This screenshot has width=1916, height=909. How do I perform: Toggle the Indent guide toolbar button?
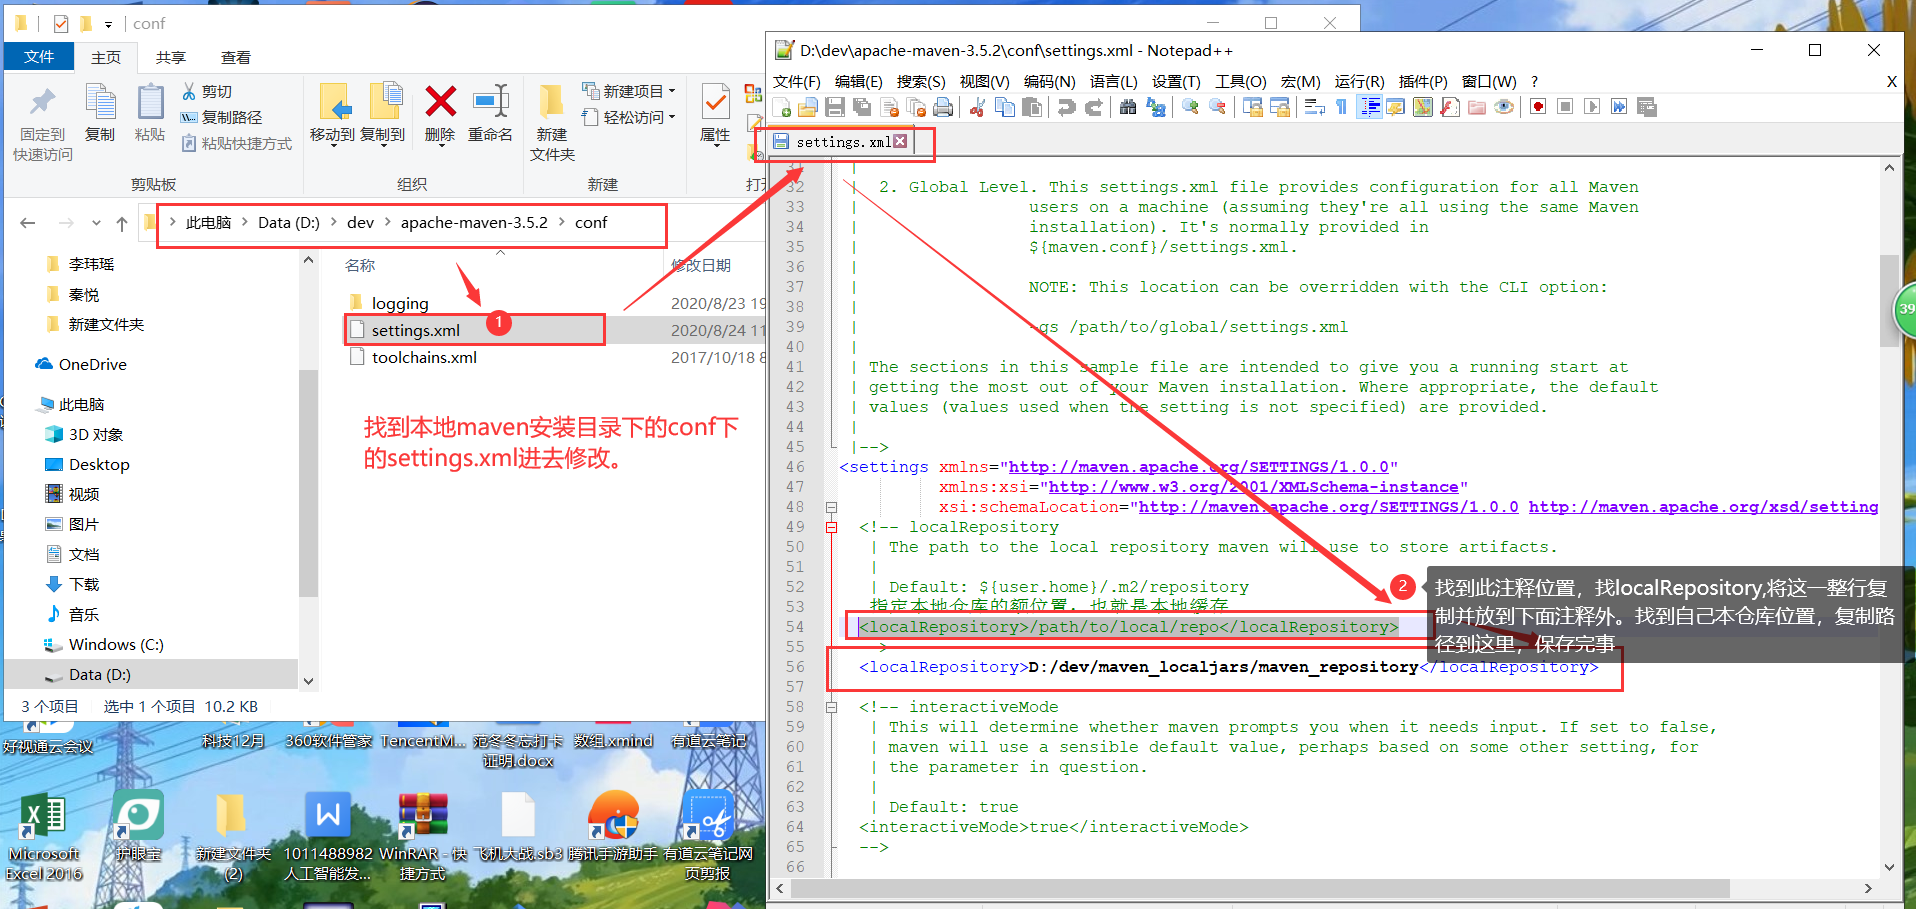(x=1369, y=107)
